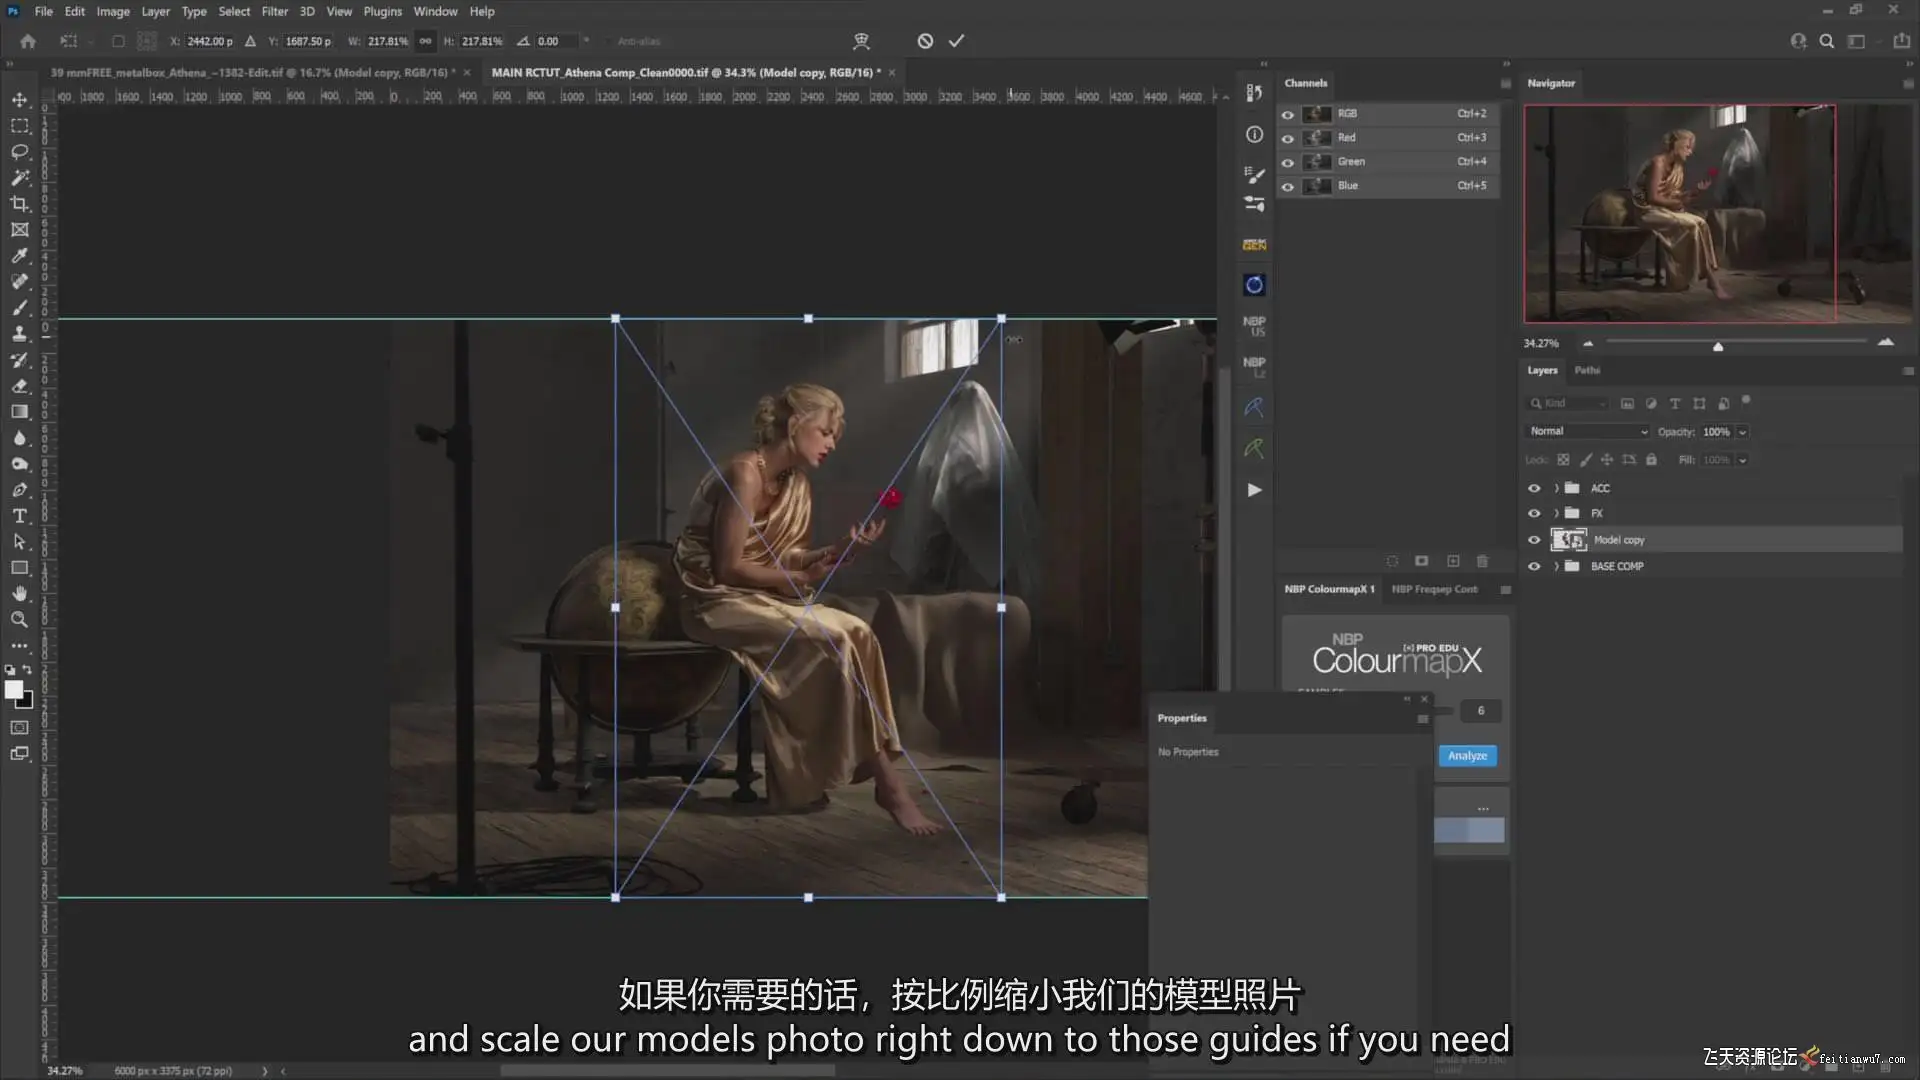Toggle visibility of Red channel

pyautogui.click(x=1288, y=138)
